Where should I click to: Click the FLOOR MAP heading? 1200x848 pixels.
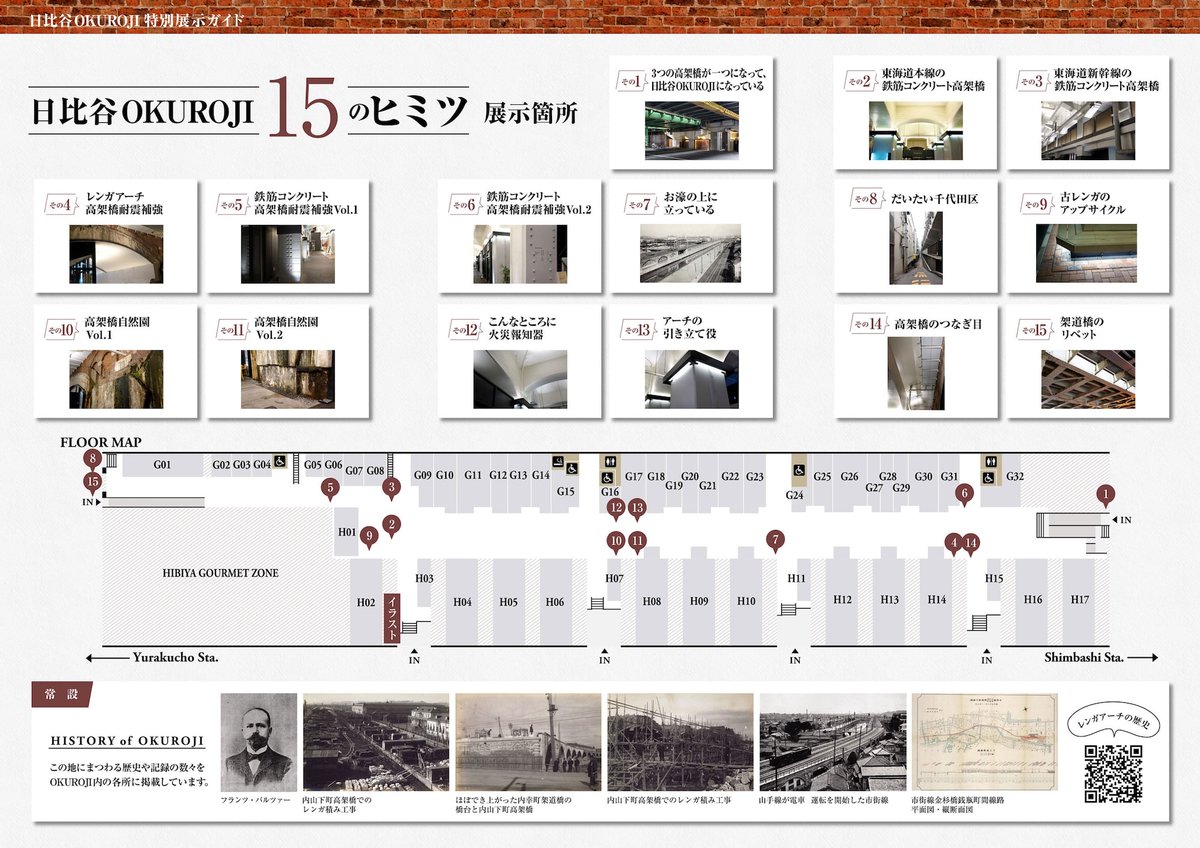pos(101,441)
